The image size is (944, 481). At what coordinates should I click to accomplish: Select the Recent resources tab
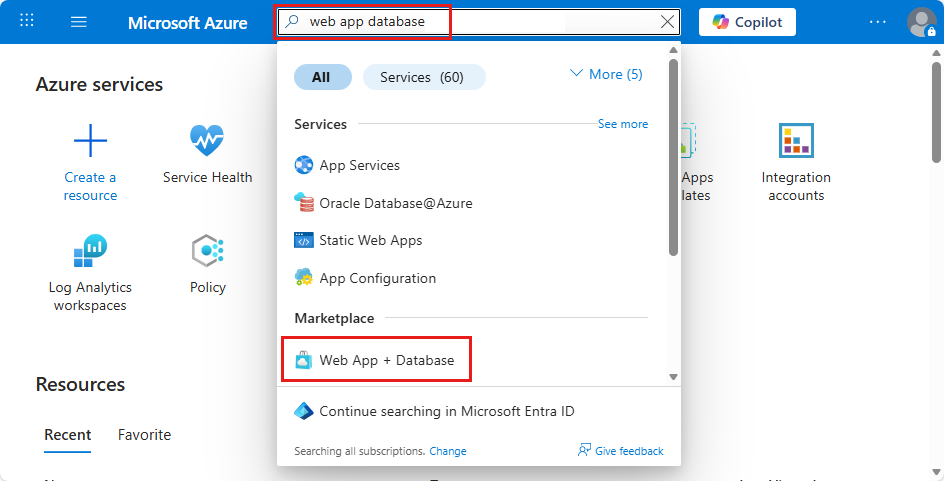pyautogui.click(x=68, y=435)
